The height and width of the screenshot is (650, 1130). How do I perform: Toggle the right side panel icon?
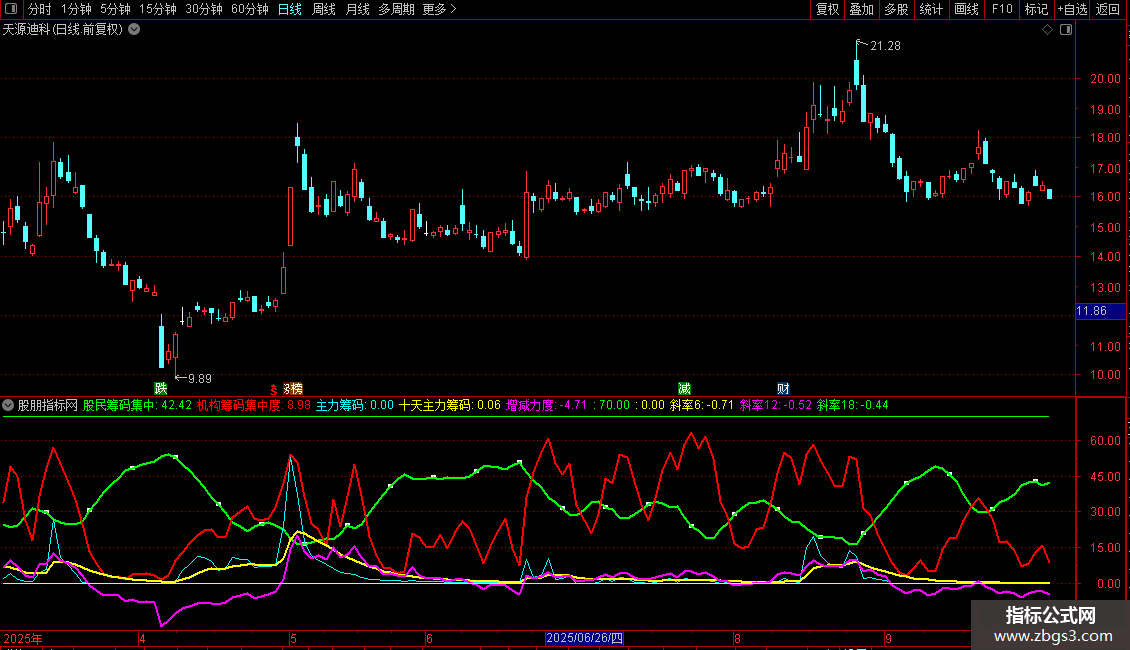(x=1066, y=30)
